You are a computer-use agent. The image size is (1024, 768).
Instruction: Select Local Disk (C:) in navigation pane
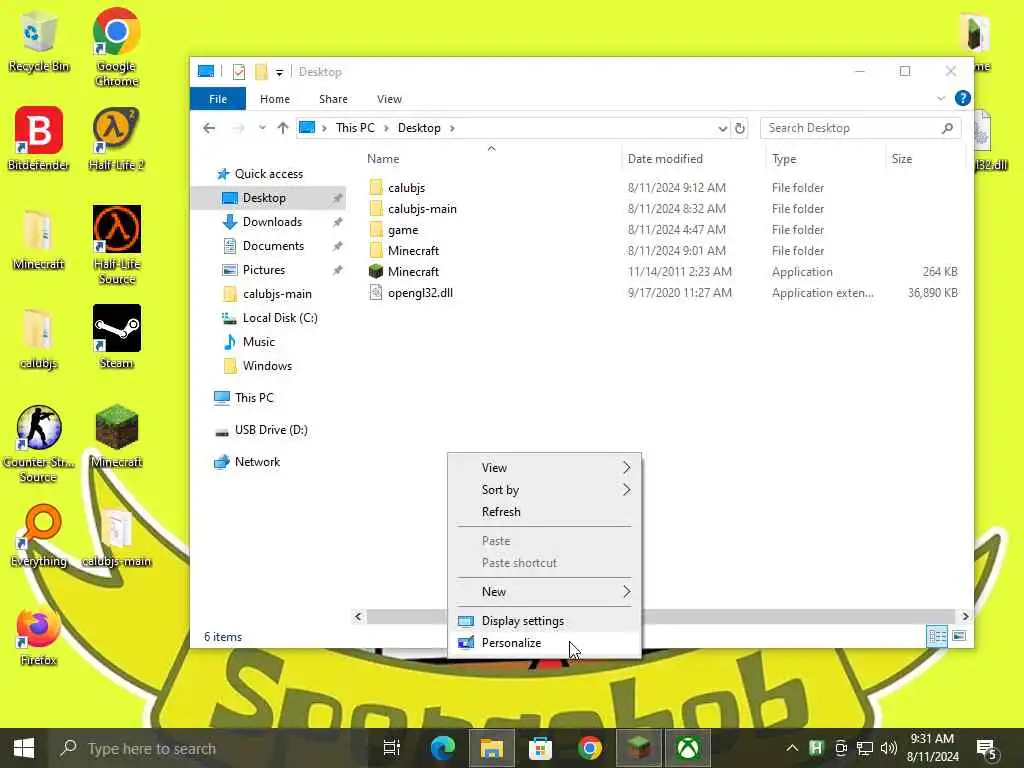point(280,318)
